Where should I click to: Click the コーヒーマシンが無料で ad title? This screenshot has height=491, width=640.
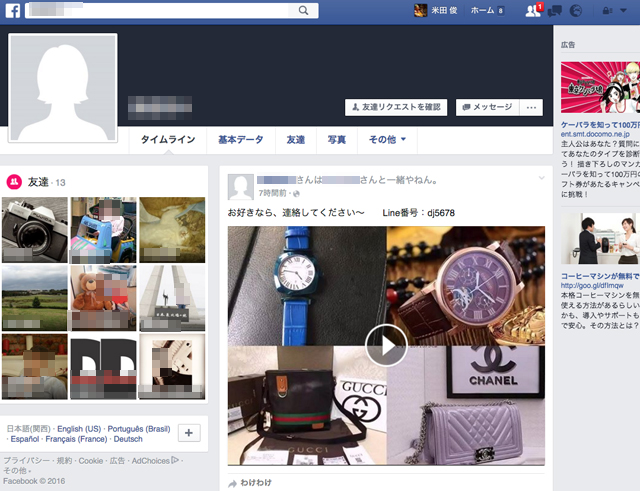coord(600,276)
